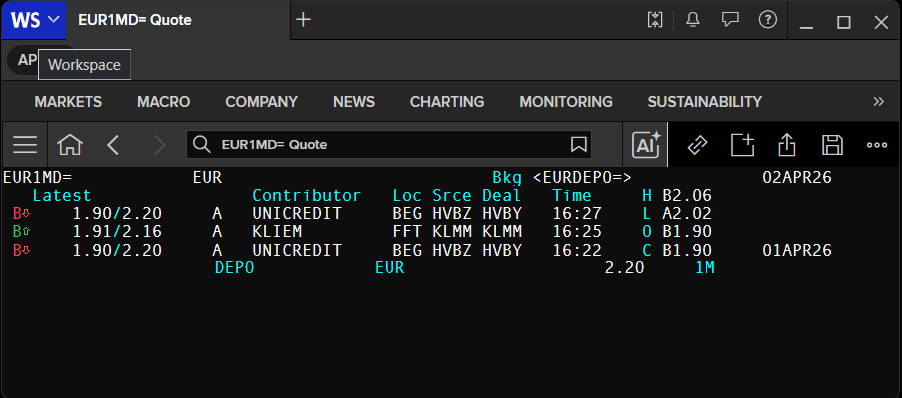Add a new tab with the plus button

[303, 20]
